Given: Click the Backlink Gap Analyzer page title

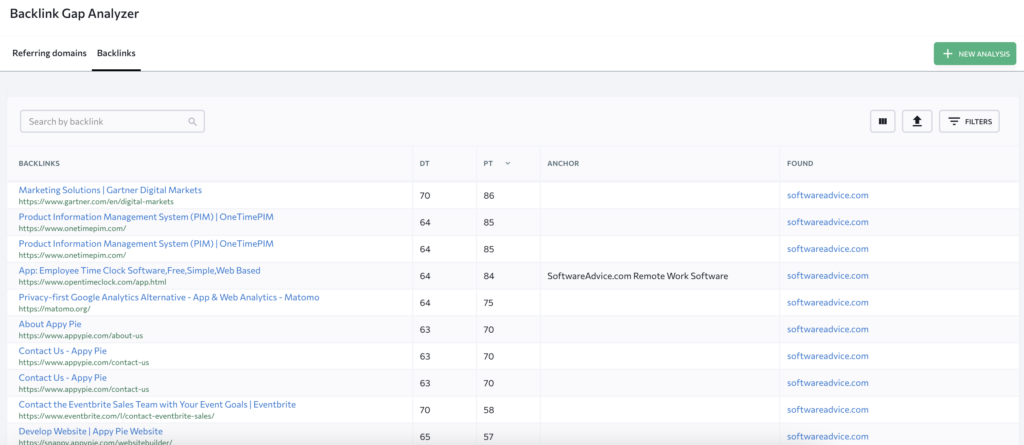Looking at the screenshot, I should pyautogui.click(x=74, y=14).
